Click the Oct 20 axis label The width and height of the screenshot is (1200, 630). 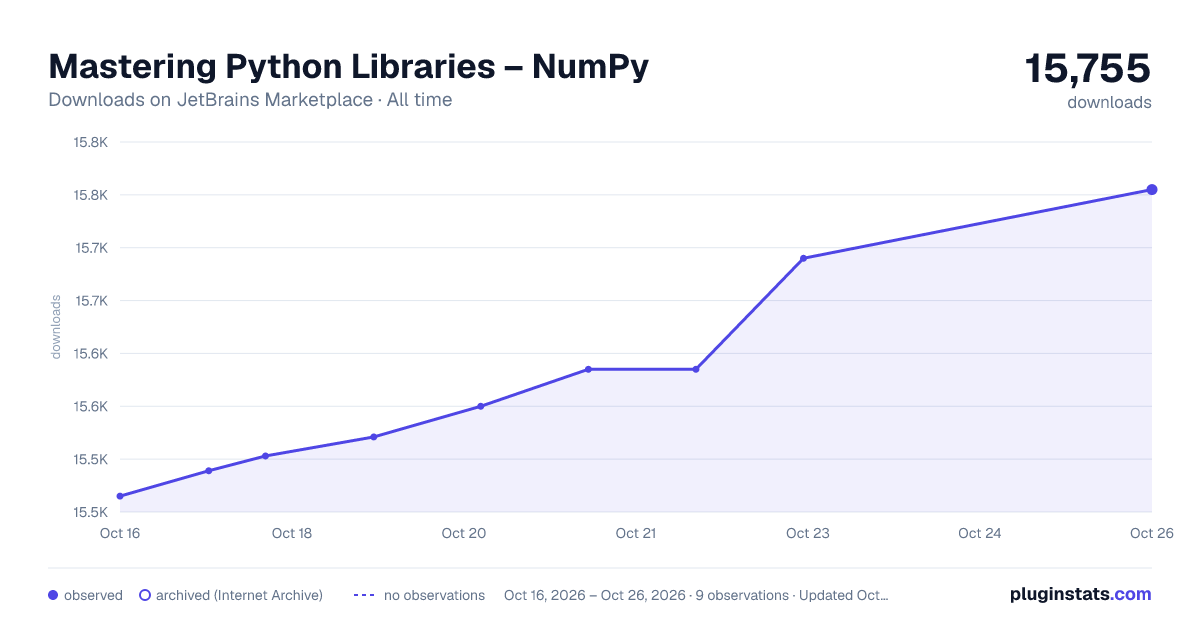pos(464,533)
